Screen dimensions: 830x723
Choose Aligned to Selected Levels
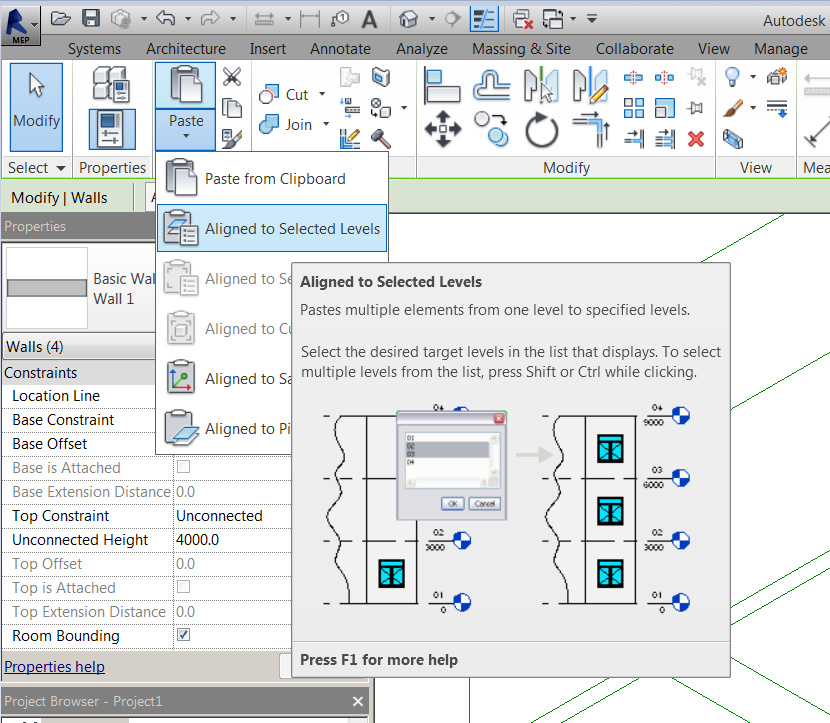[272, 229]
